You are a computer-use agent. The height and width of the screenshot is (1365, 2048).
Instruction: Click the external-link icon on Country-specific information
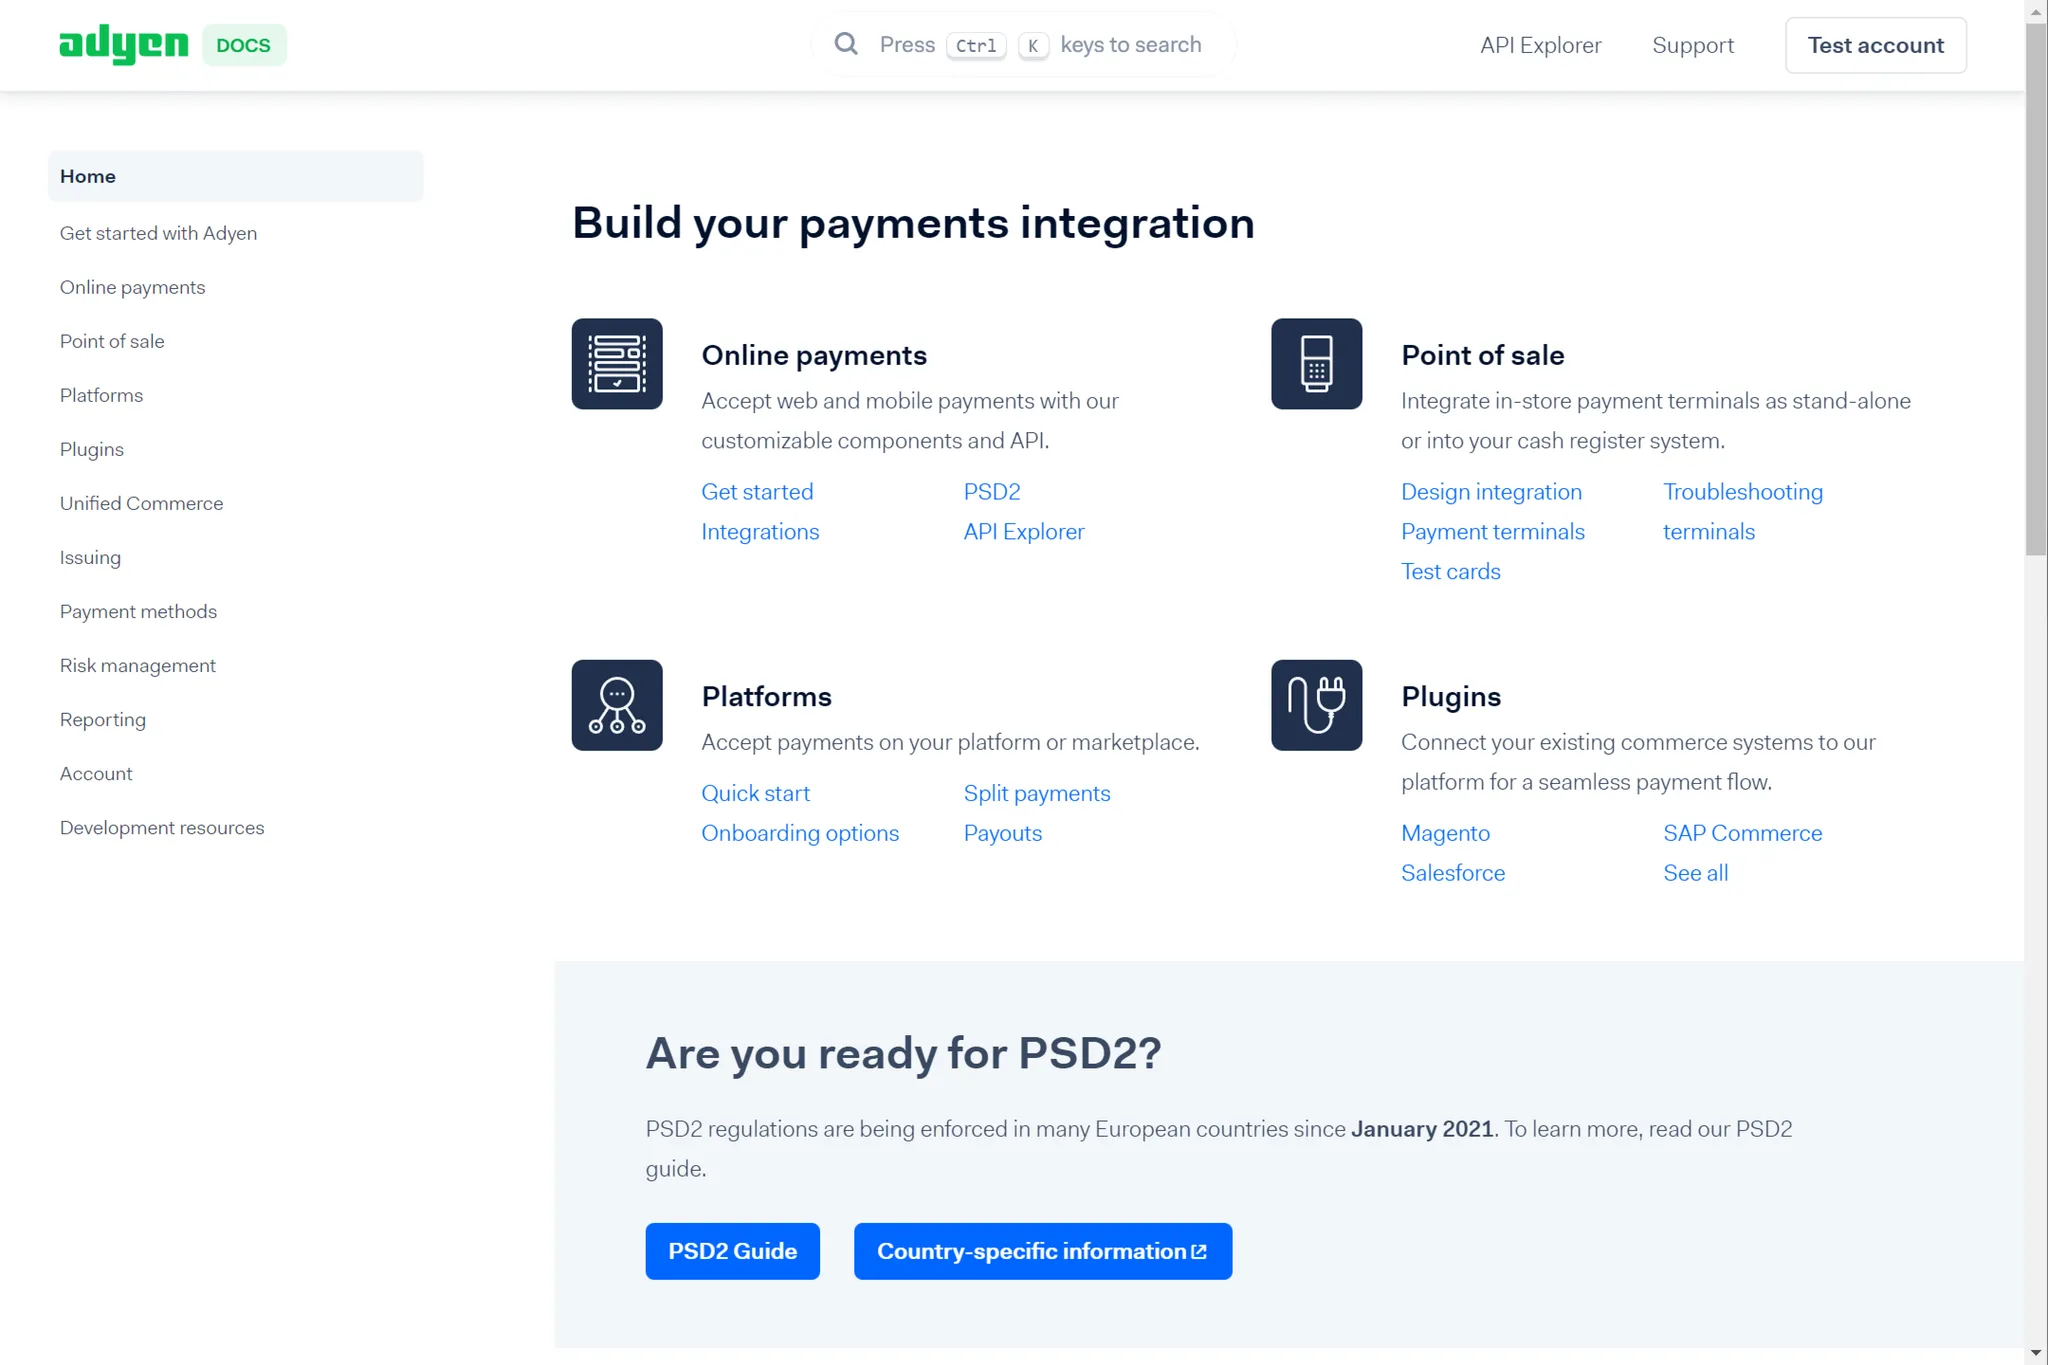pyautogui.click(x=1198, y=1250)
